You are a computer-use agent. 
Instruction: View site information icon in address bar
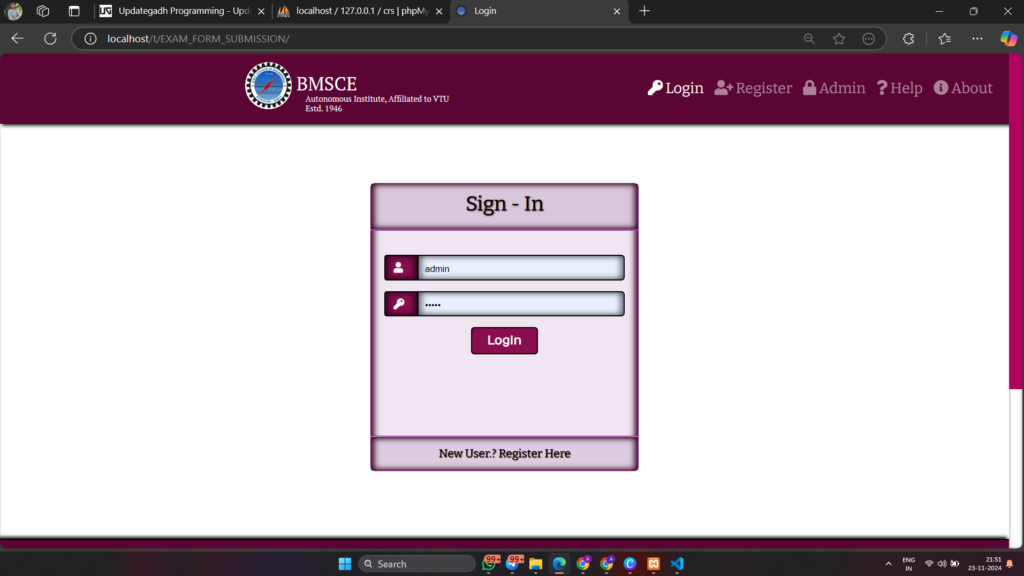click(91, 39)
